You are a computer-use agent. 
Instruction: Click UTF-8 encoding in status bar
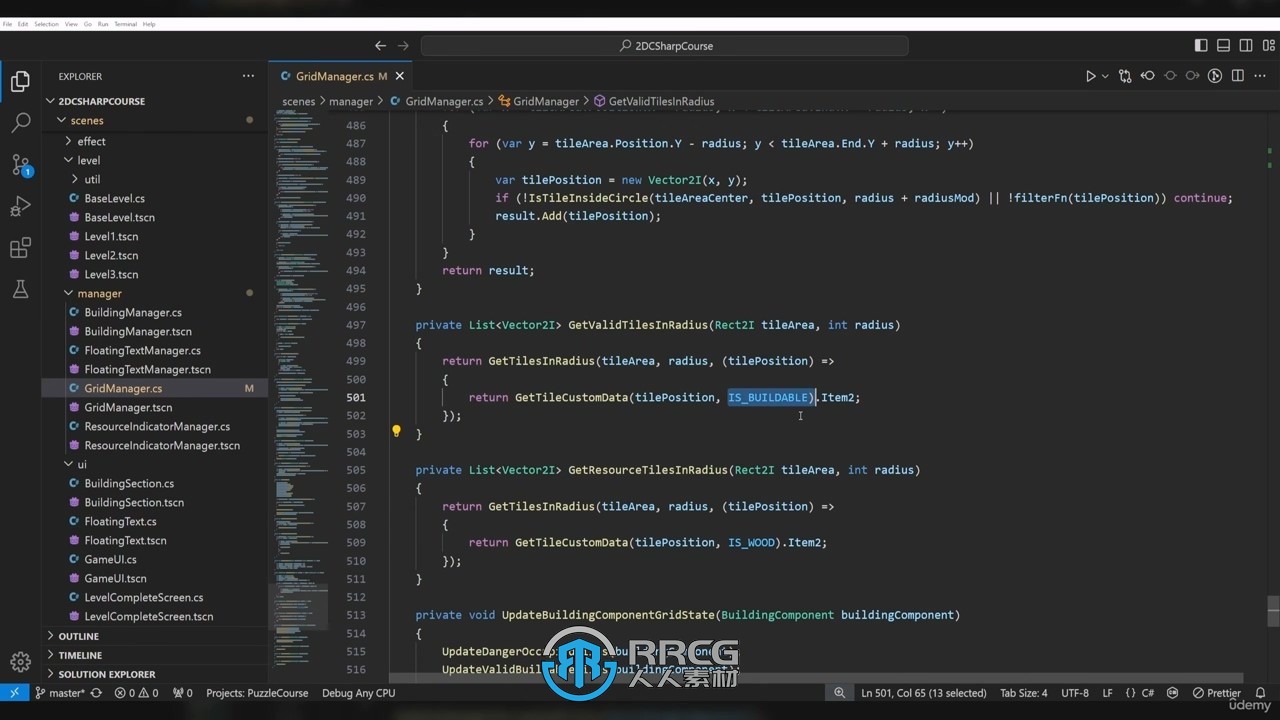click(1075, 693)
